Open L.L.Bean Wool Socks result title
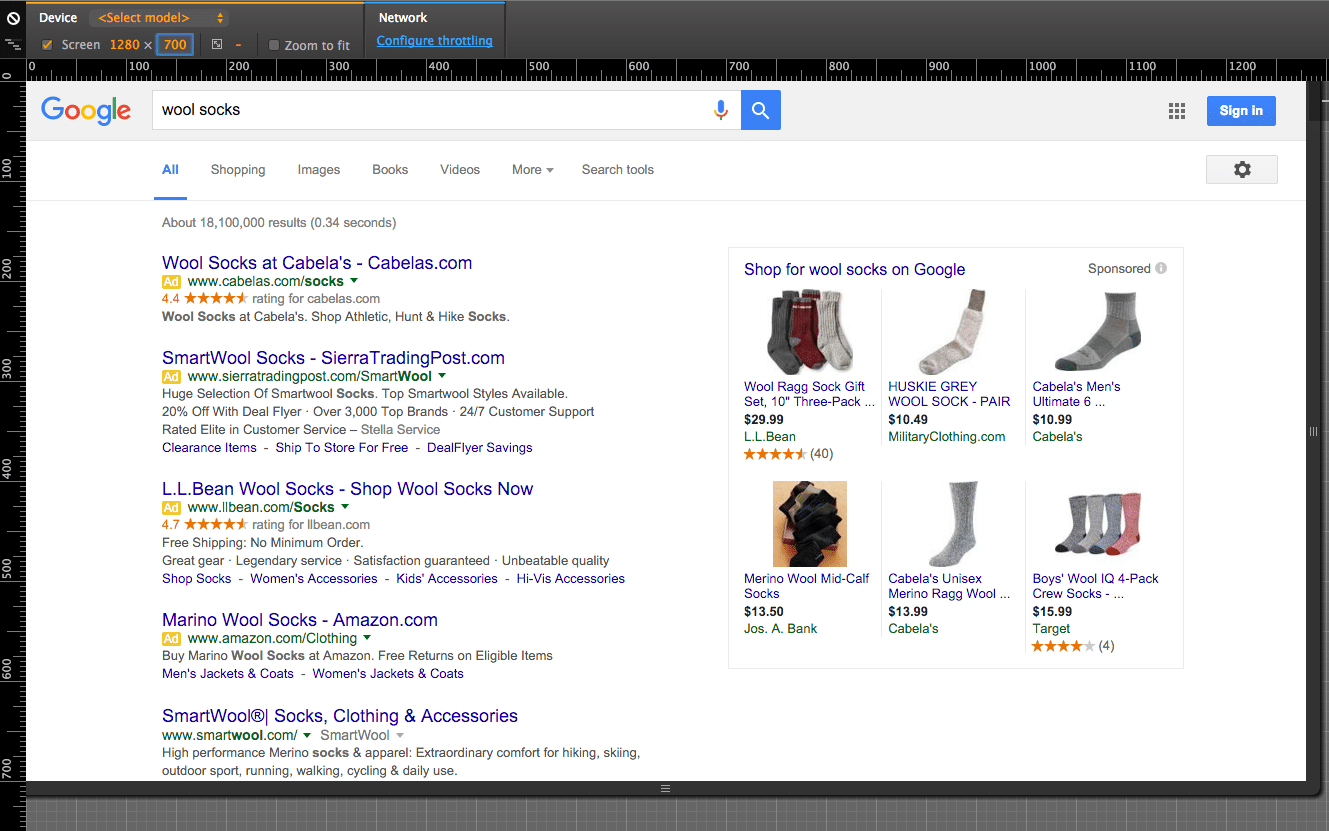The height and width of the screenshot is (831, 1329). (347, 489)
